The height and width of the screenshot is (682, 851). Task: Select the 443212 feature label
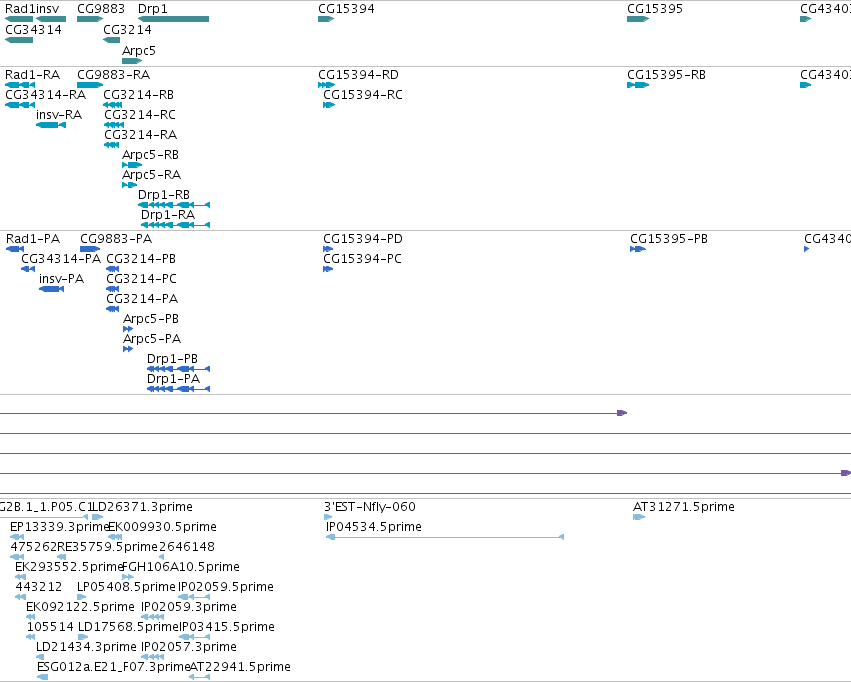click(39, 587)
